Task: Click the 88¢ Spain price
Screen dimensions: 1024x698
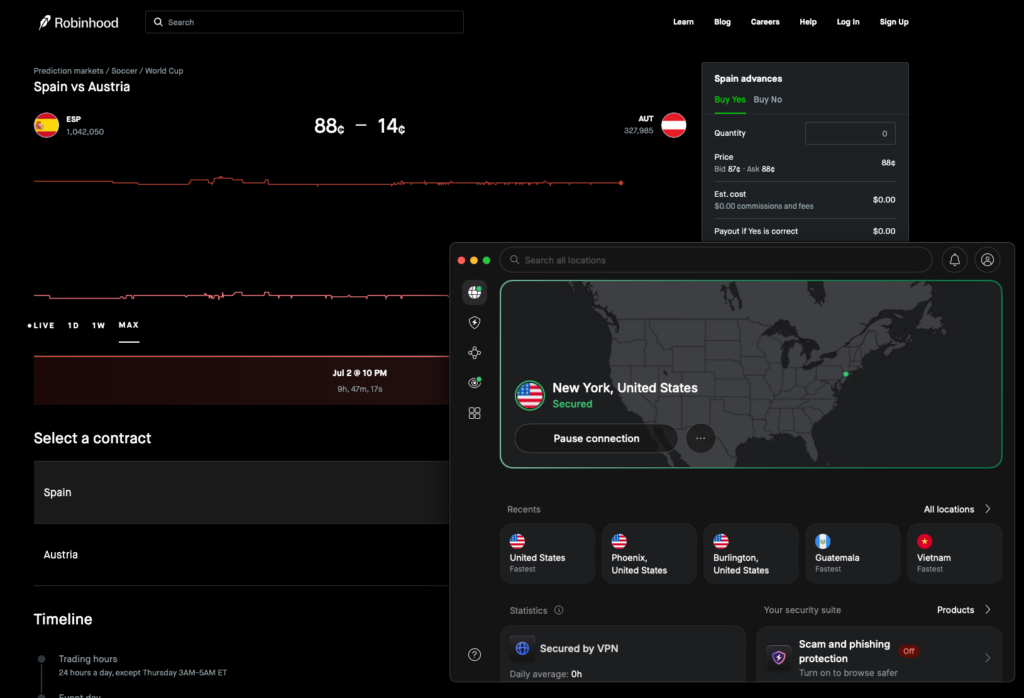Action: click(329, 126)
